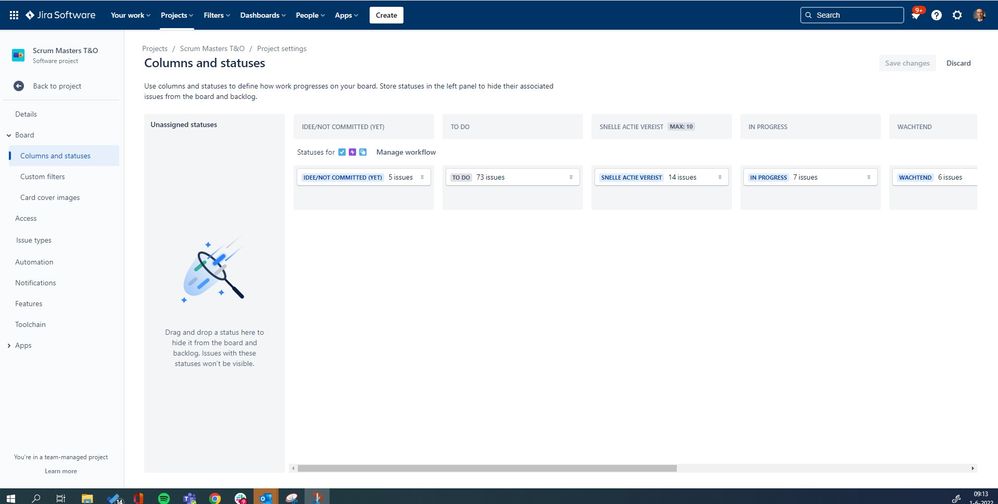
Task: Click Scrum Masters T&O breadcrumb link
Action: [x=212, y=48]
